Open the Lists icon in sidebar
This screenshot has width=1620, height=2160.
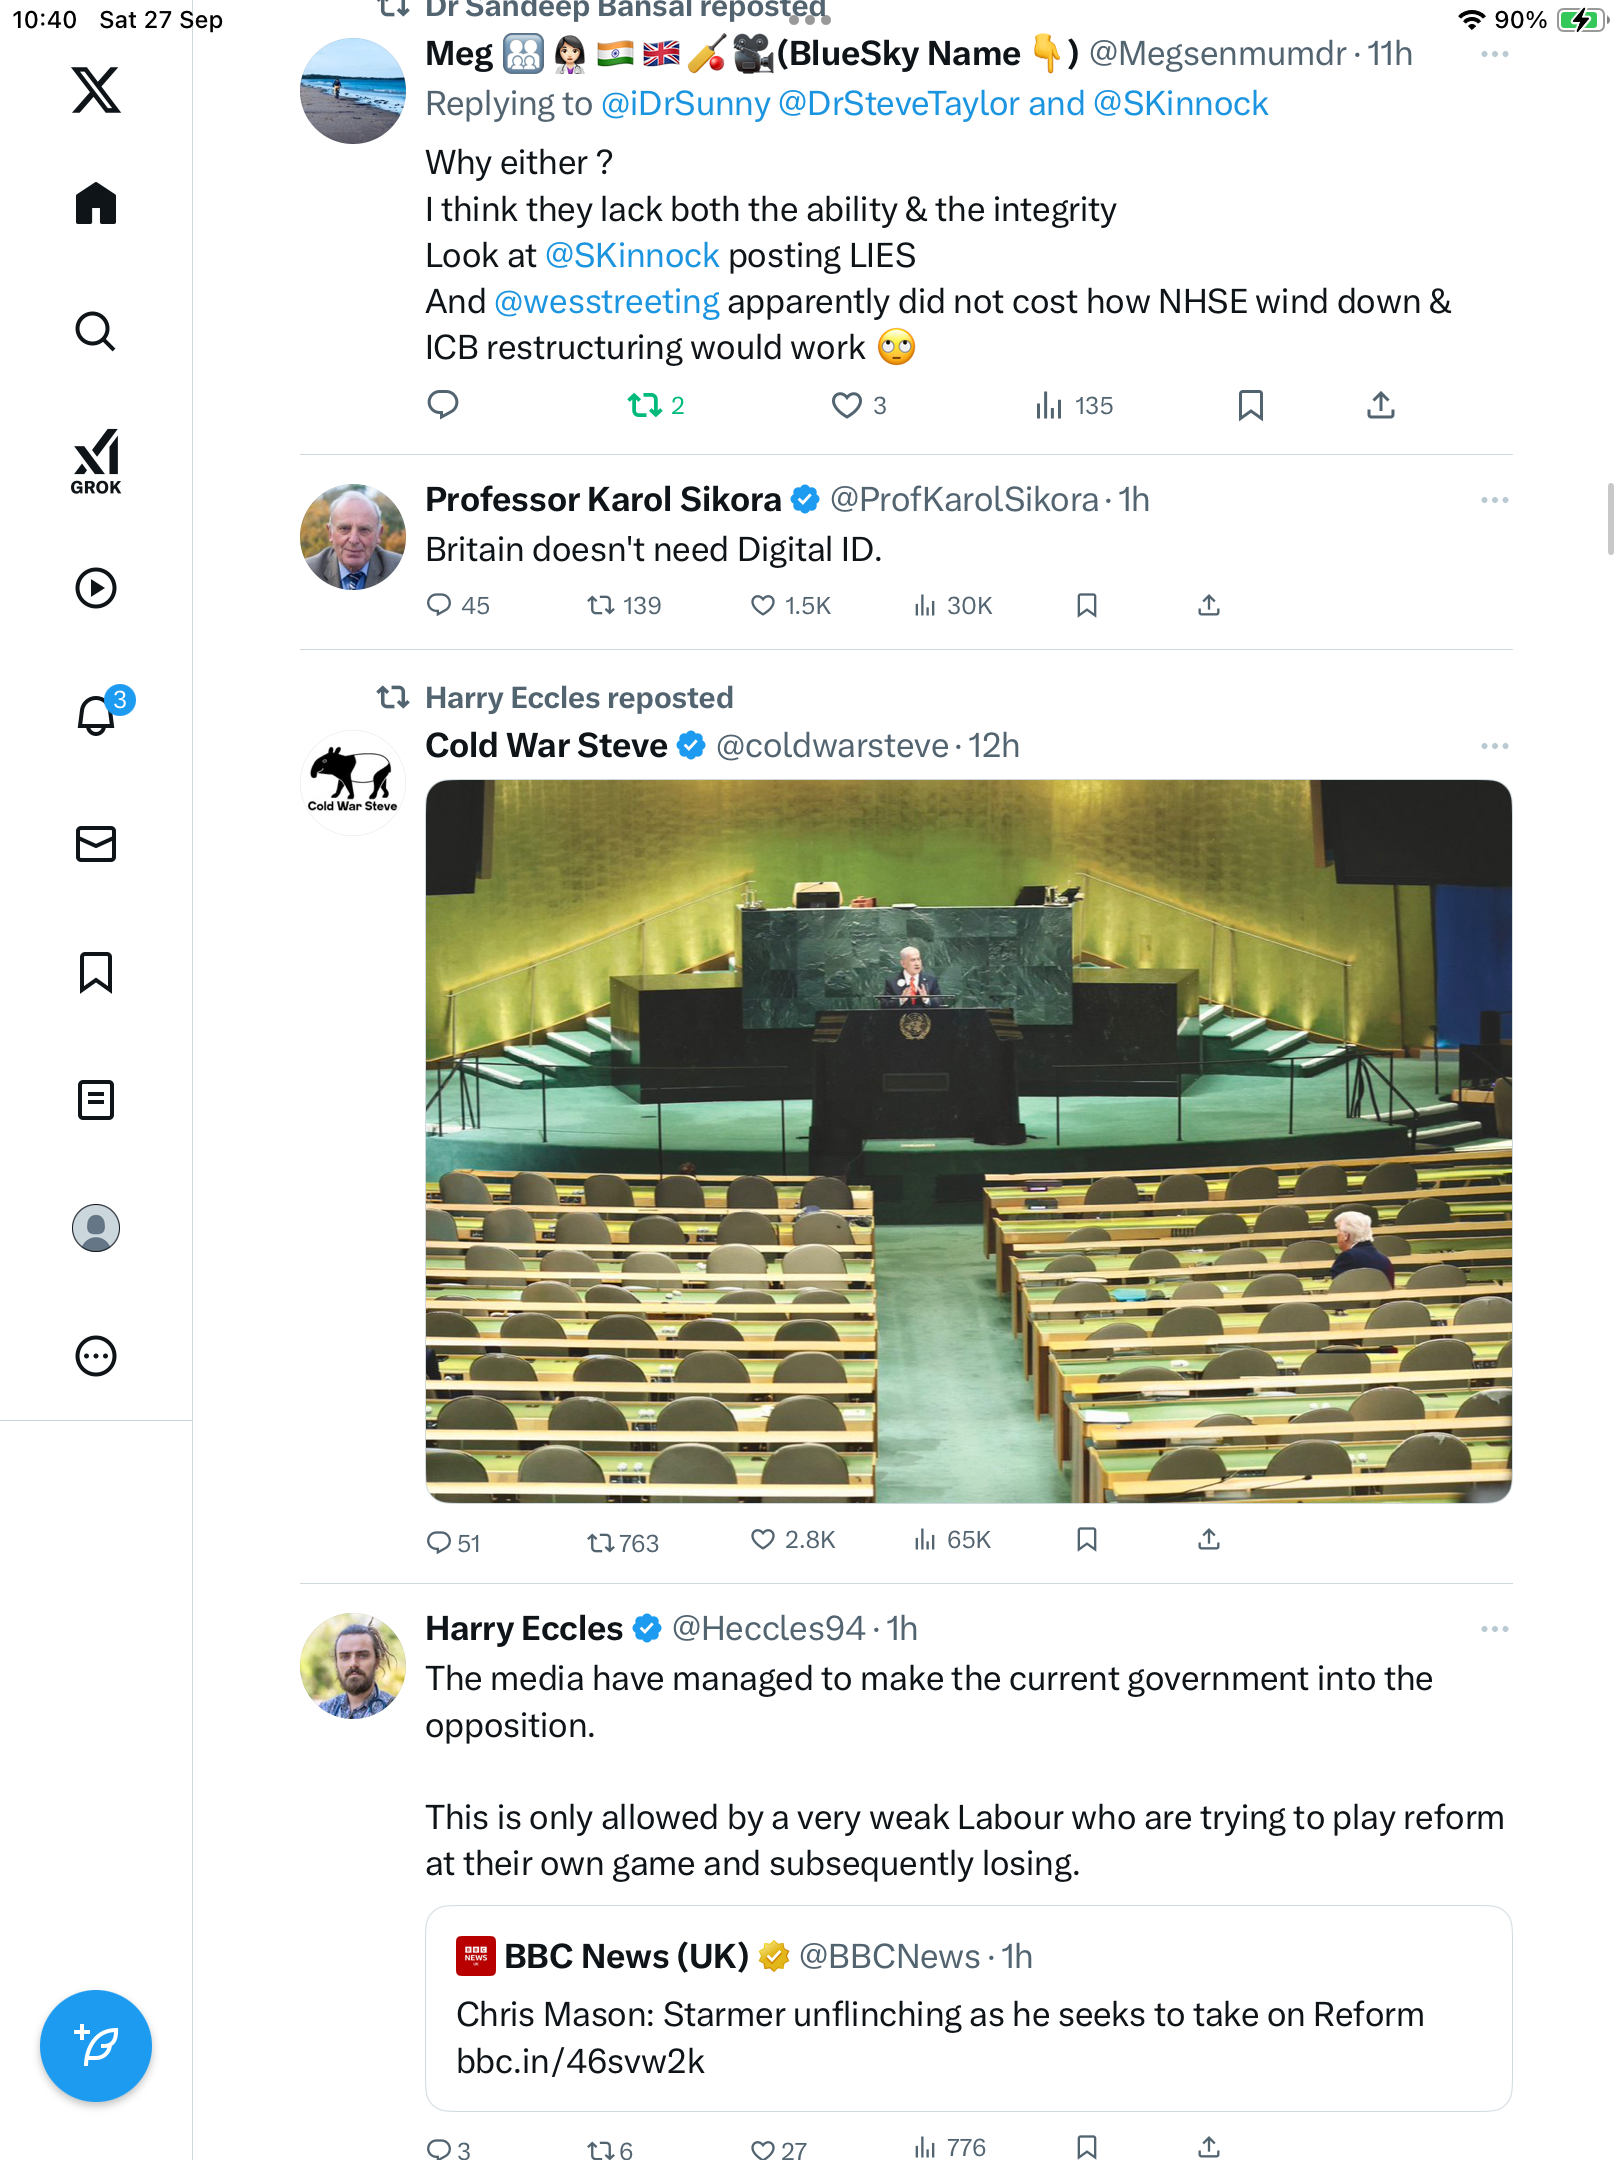tap(96, 1100)
